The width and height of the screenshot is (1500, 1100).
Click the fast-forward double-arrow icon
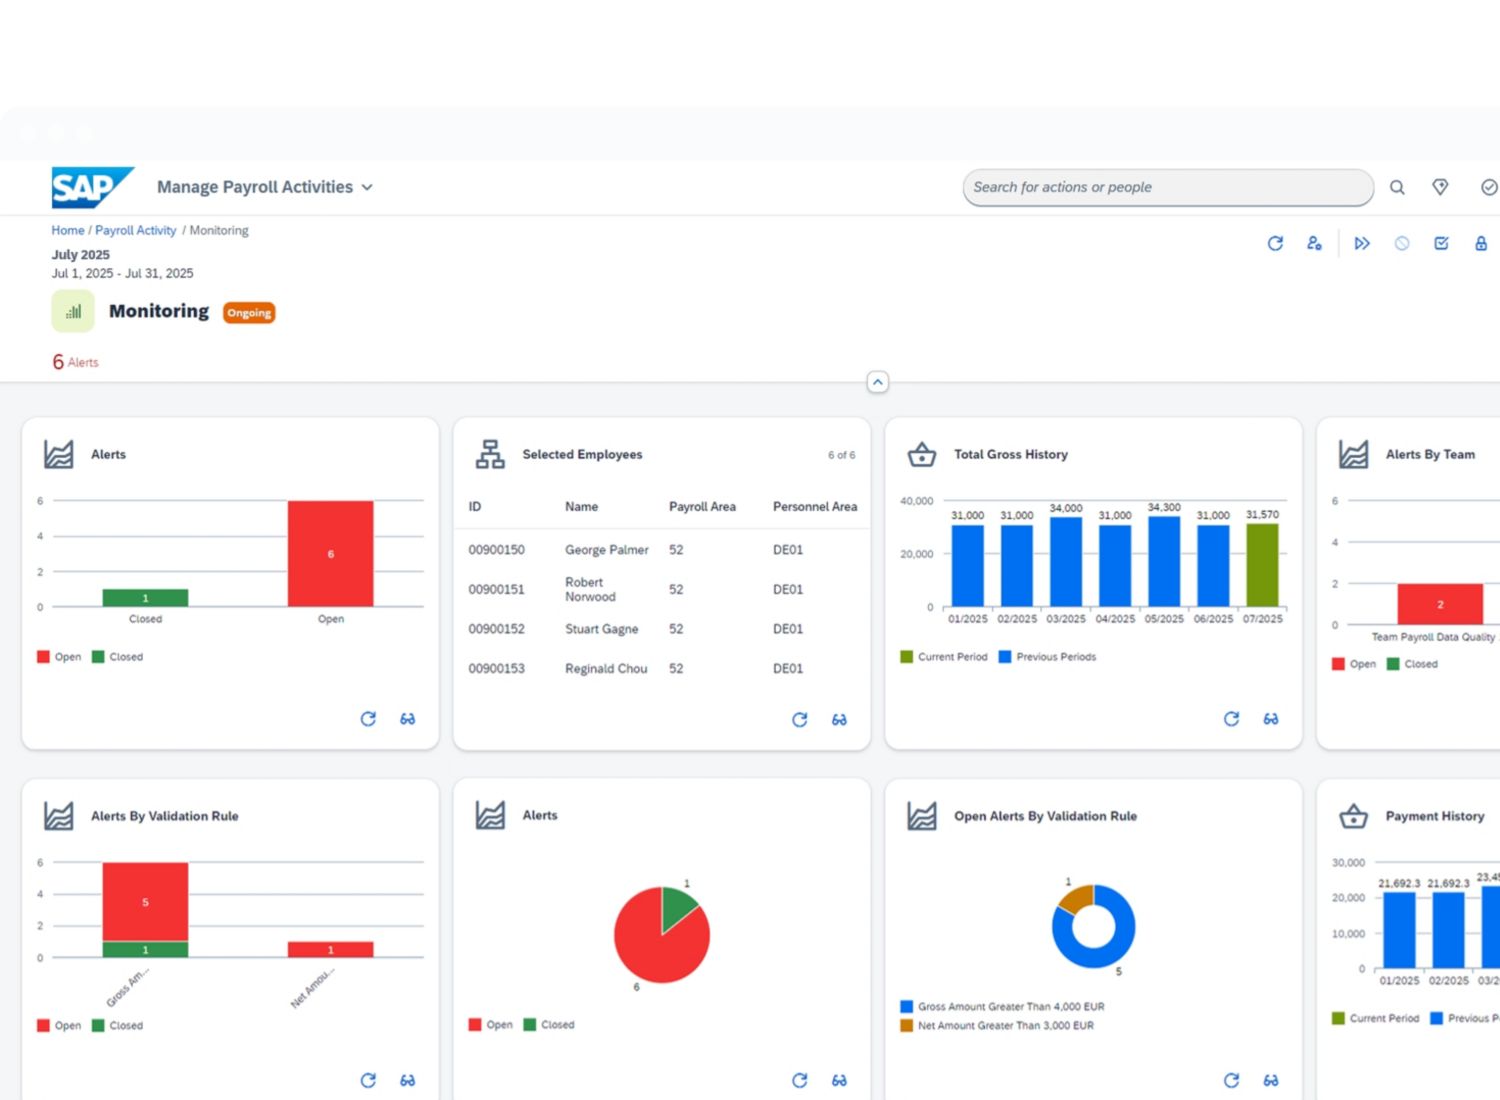tap(1362, 243)
